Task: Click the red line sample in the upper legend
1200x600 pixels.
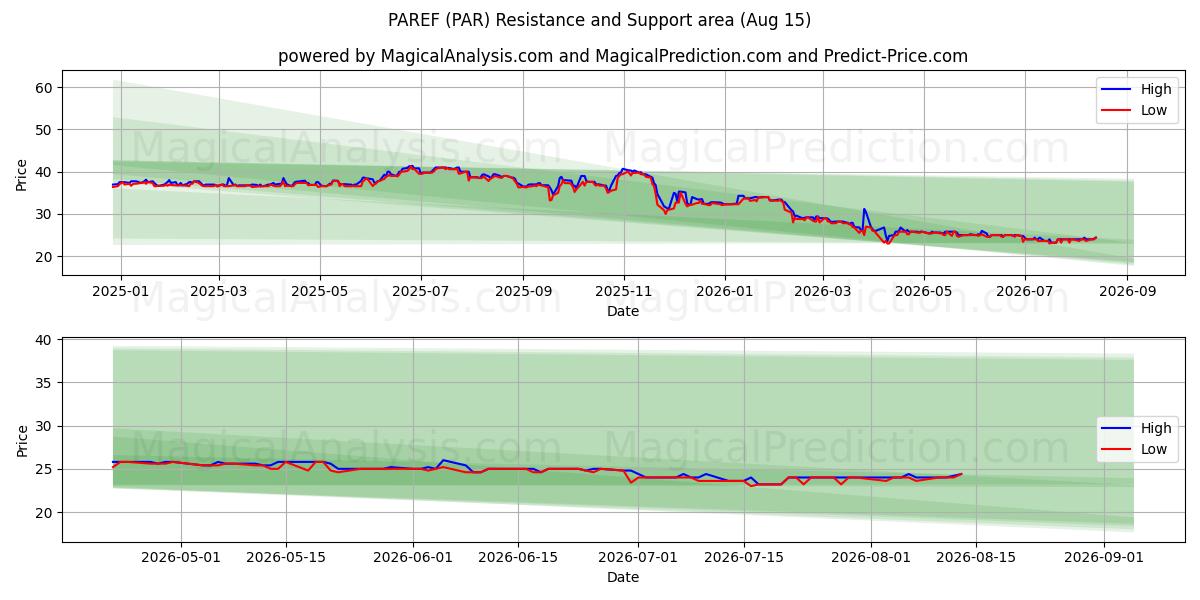Action: 1117,110
